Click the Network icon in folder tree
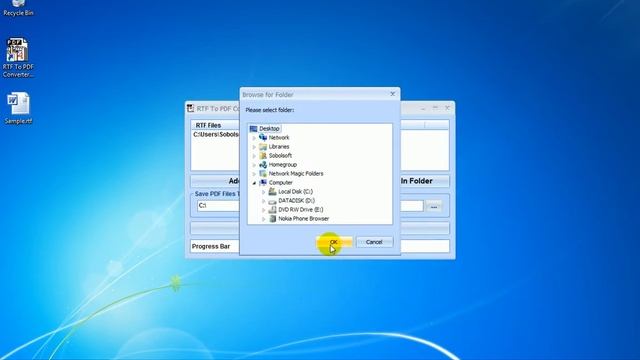 [x=263, y=138]
